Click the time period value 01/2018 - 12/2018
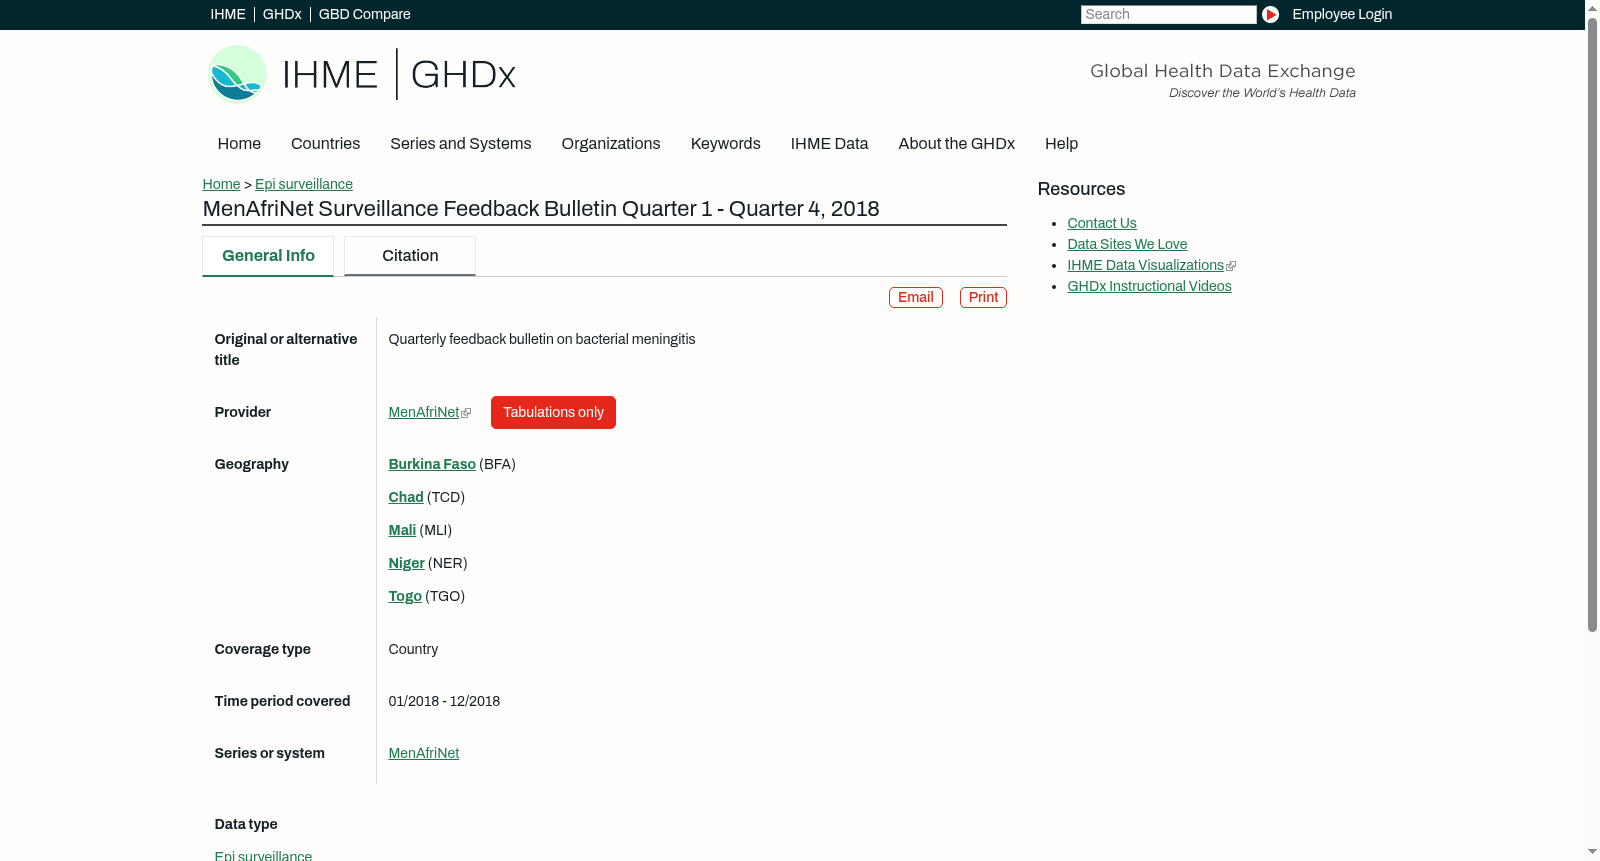This screenshot has height=861, width=1600. click(444, 701)
